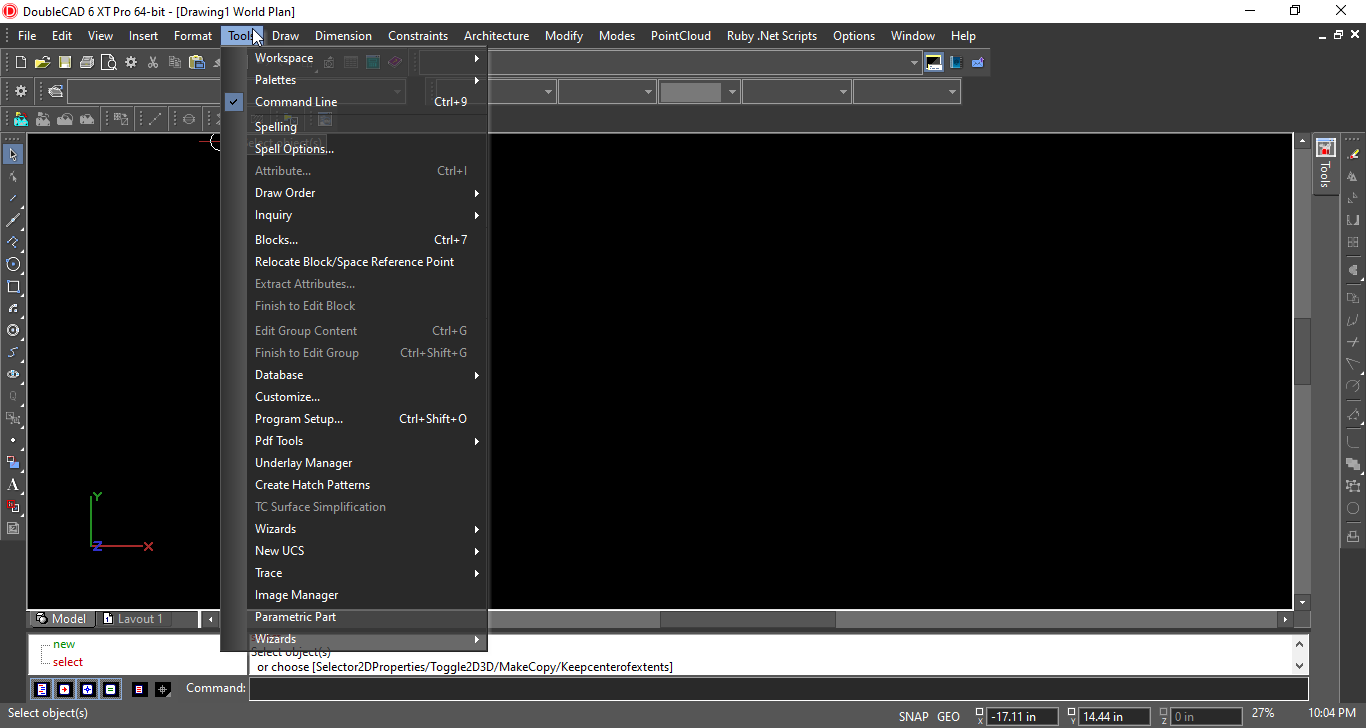Open the New UCS submenu
This screenshot has width=1366, height=728.
(354, 551)
